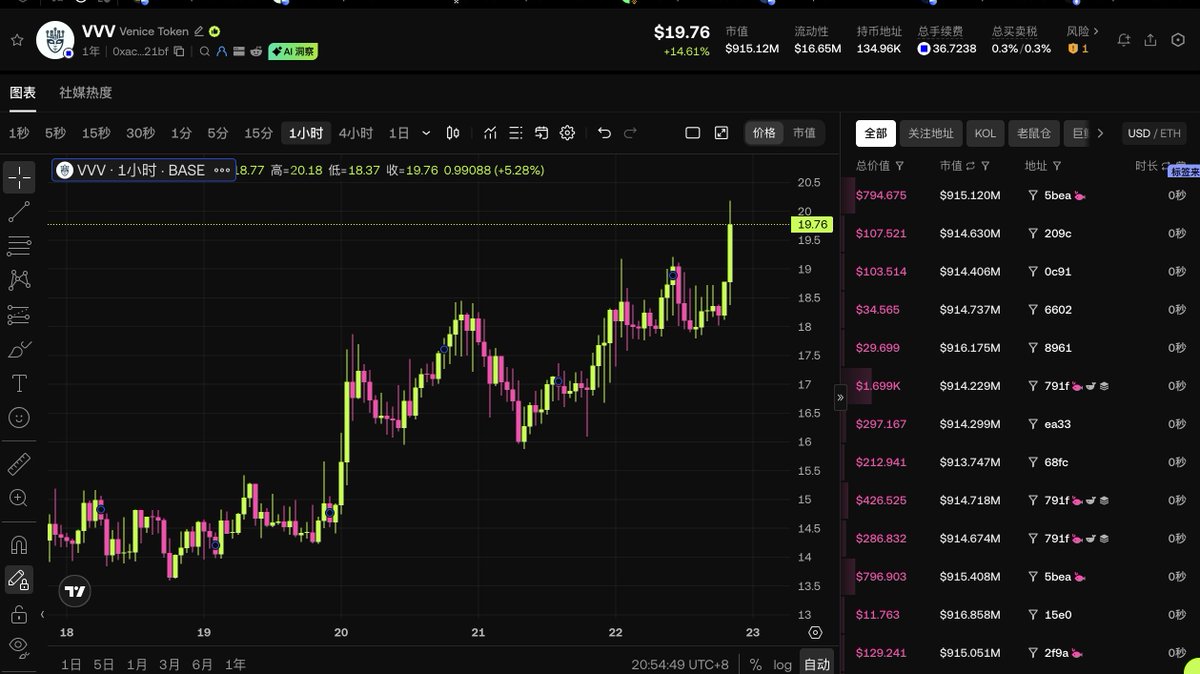1200x674 pixels.
Task: Set interval to 15分
Action: 258,133
